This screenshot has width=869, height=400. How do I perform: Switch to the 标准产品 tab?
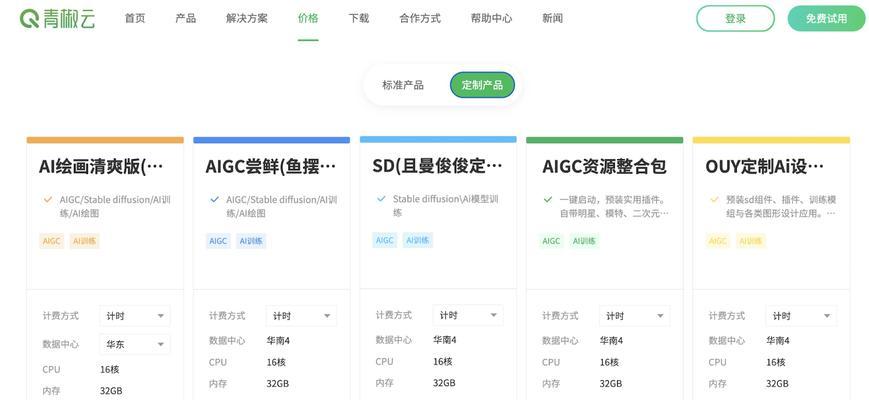pos(403,85)
